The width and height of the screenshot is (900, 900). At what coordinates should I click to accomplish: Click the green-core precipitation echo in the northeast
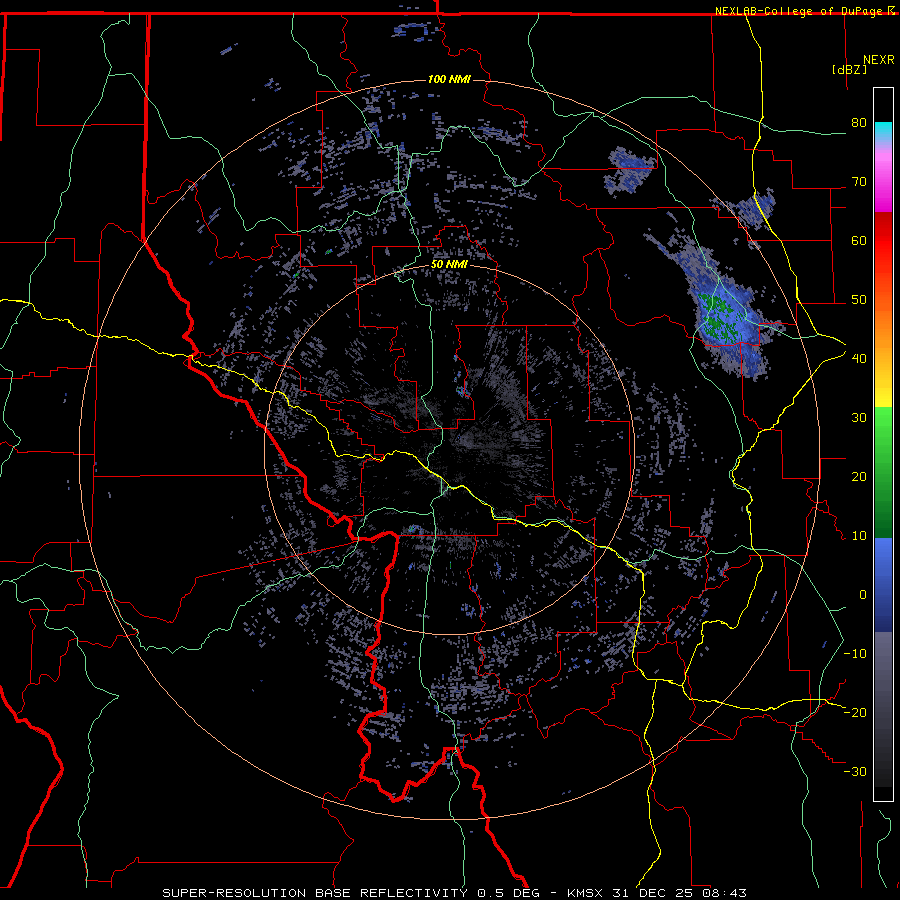722,317
